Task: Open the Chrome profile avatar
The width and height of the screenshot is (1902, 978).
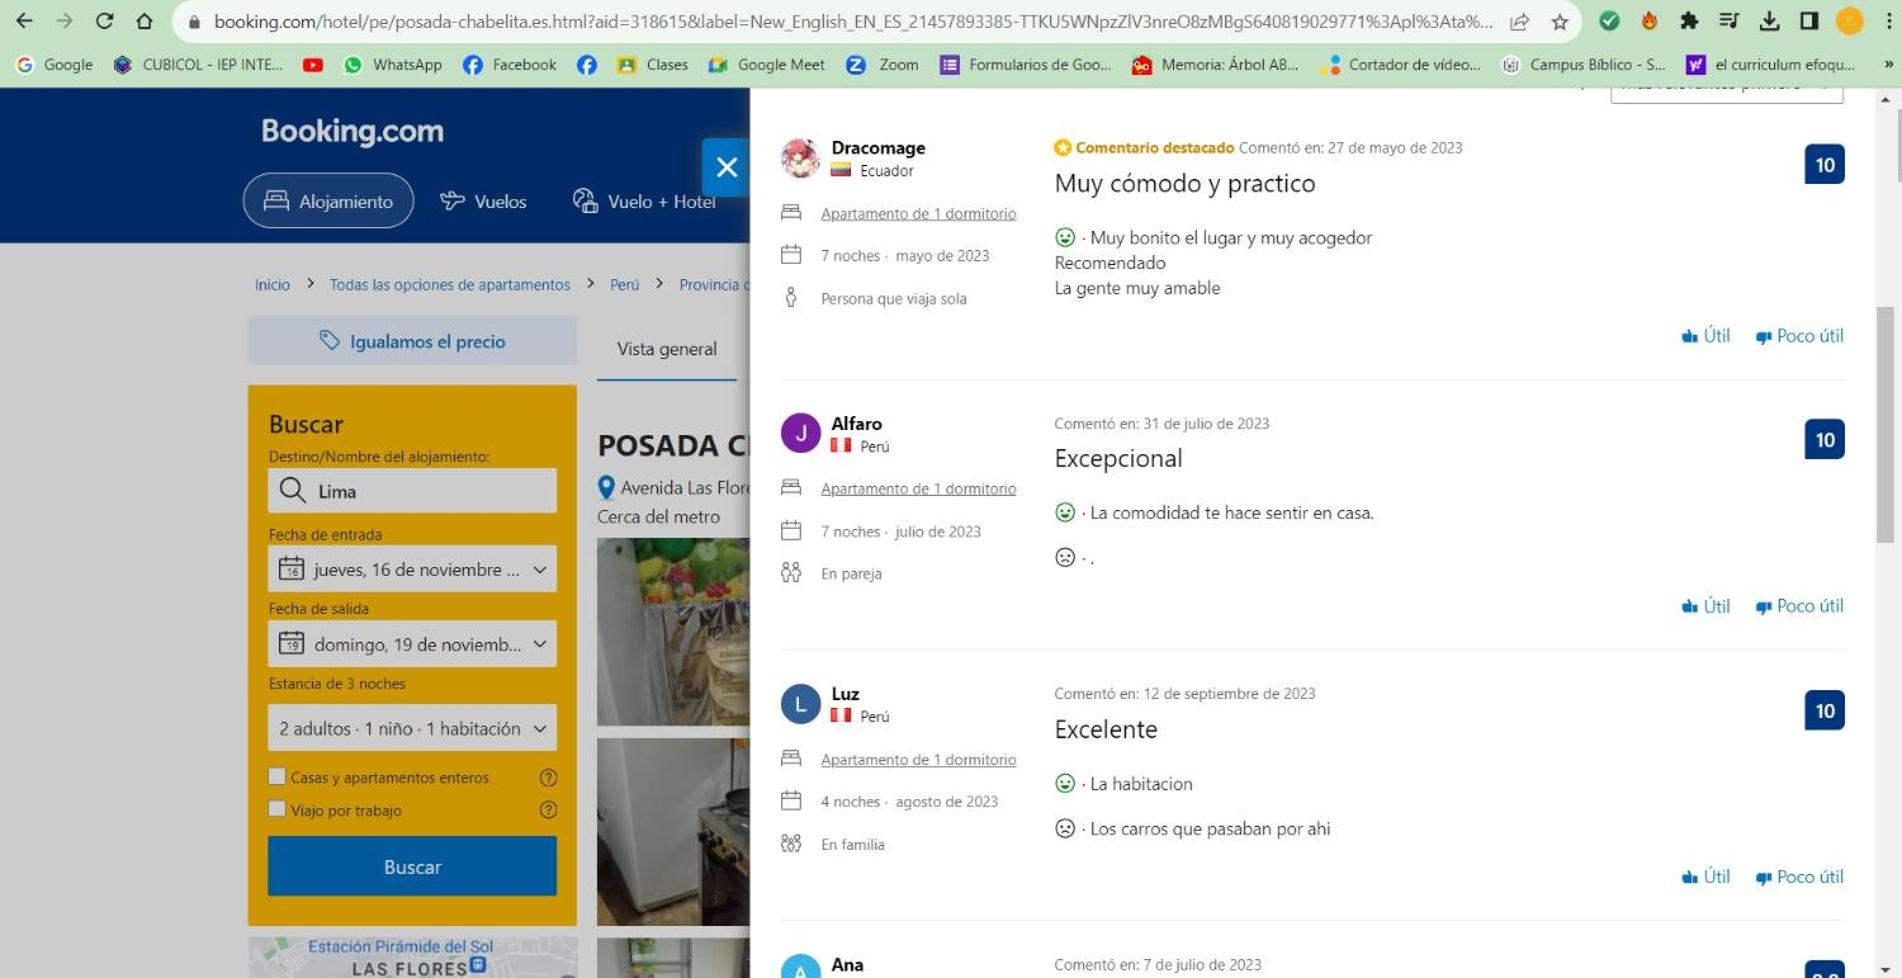Action: click(1849, 21)
